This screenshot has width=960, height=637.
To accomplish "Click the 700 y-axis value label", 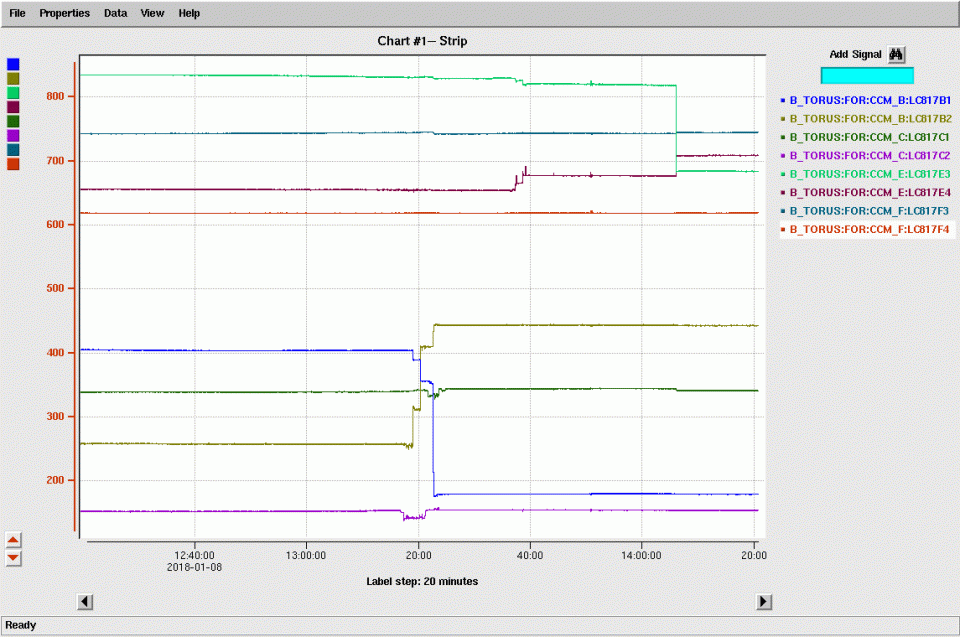I will (55, 160).
